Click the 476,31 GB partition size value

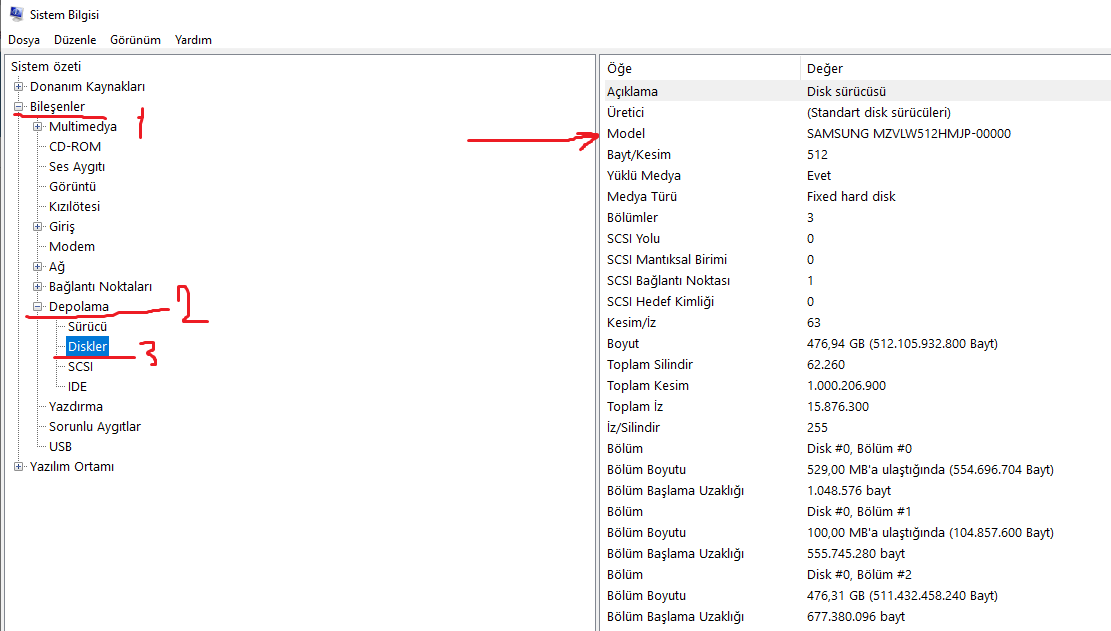pos(902,596)
